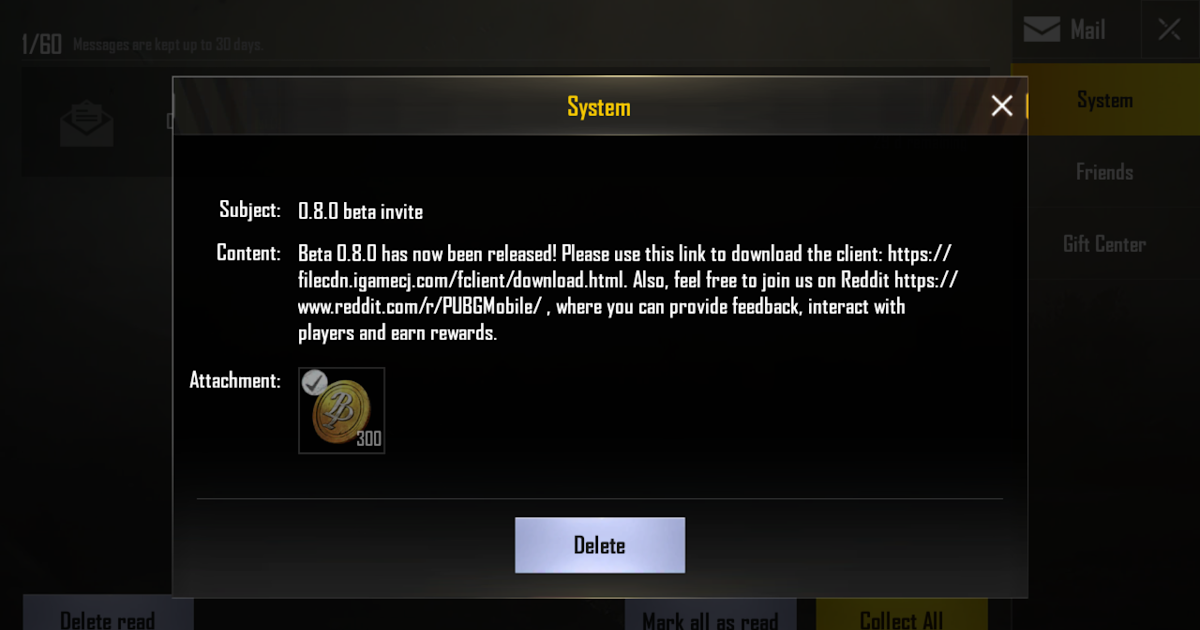Click the Mail title label
The image size is (1200, 630).
(1088, 30)
